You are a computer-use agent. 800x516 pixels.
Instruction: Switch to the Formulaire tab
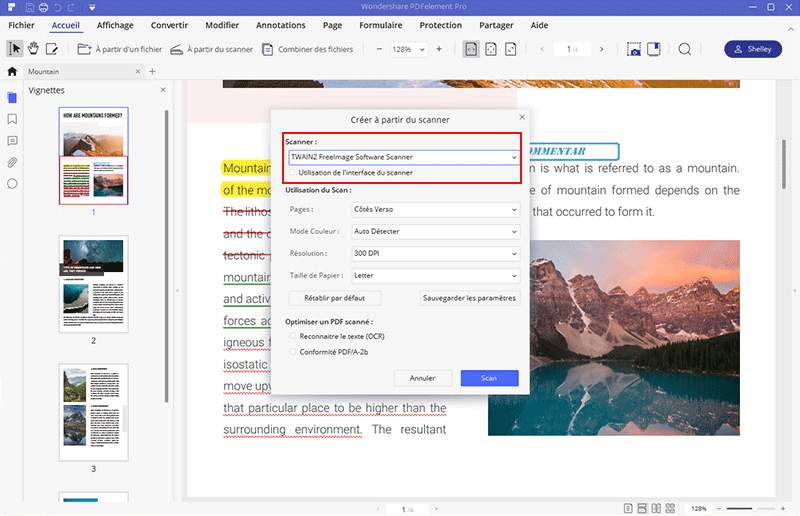381,25
